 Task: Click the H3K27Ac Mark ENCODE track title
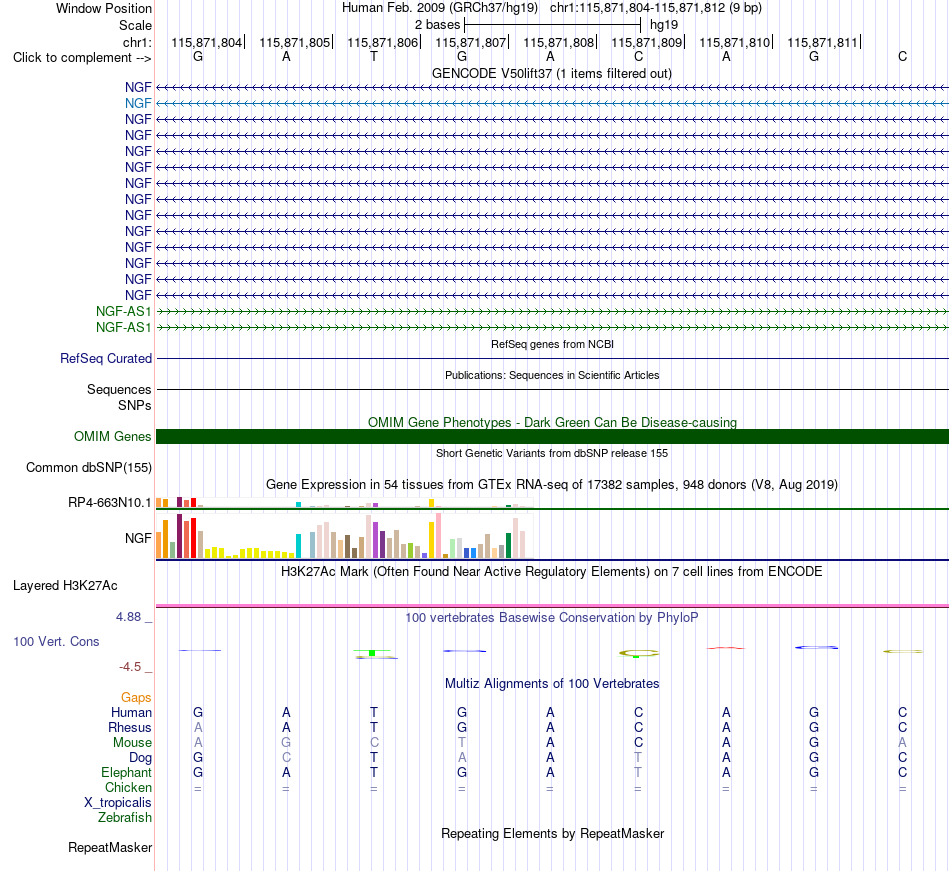[x=552, y=571]
